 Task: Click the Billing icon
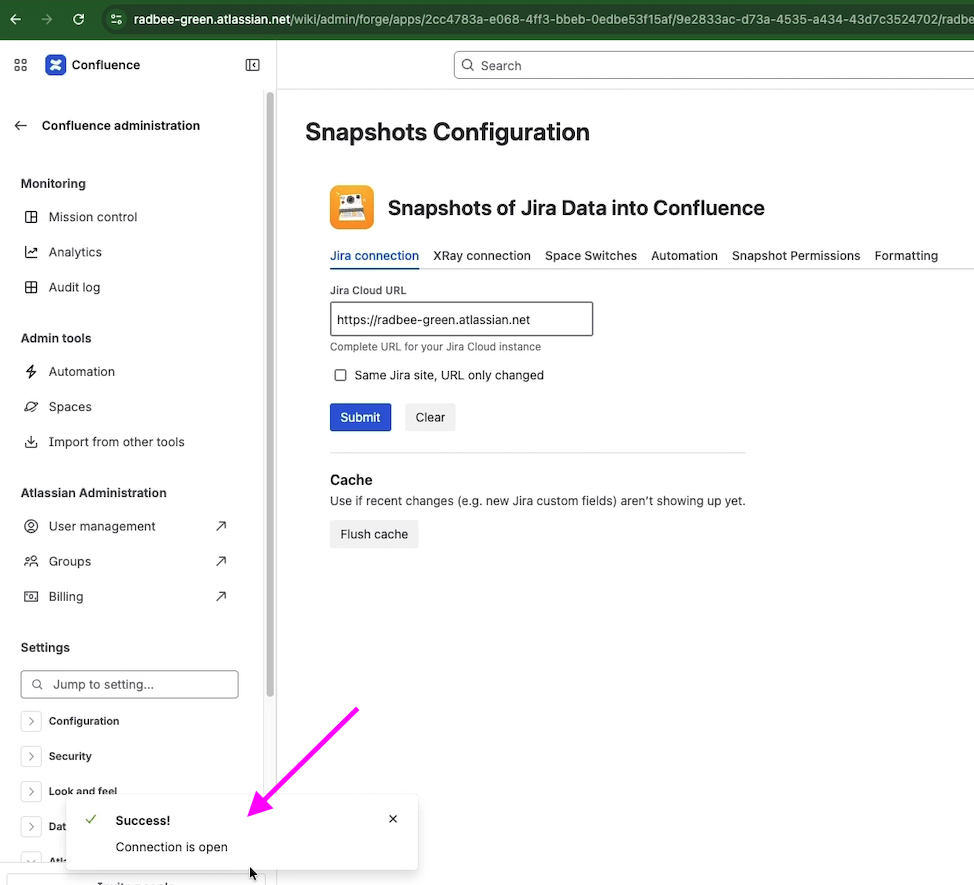point(31,596)
